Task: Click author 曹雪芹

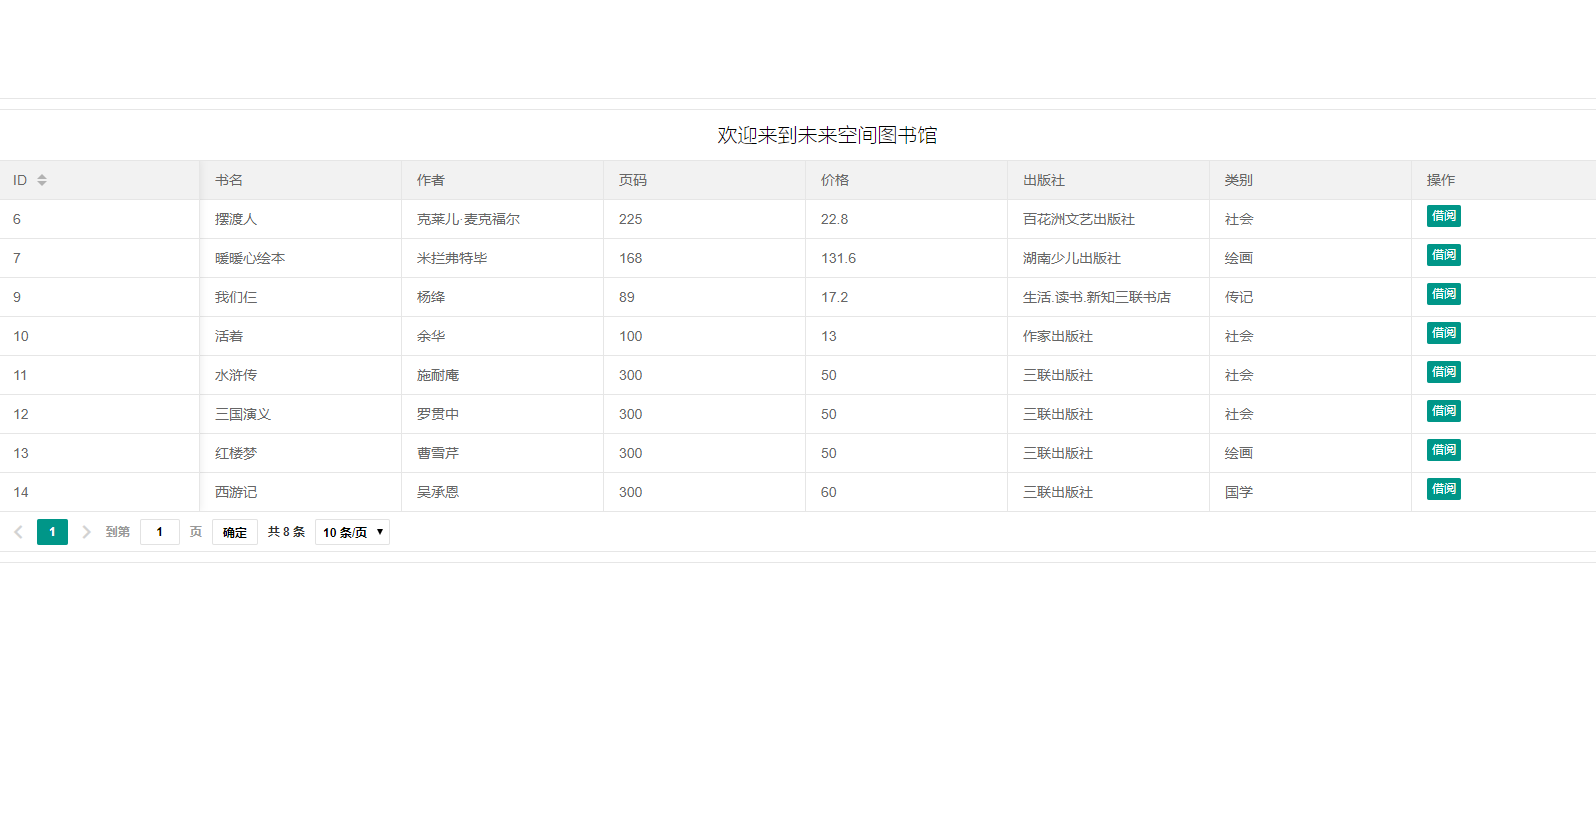Action: (x=438, y=453)
